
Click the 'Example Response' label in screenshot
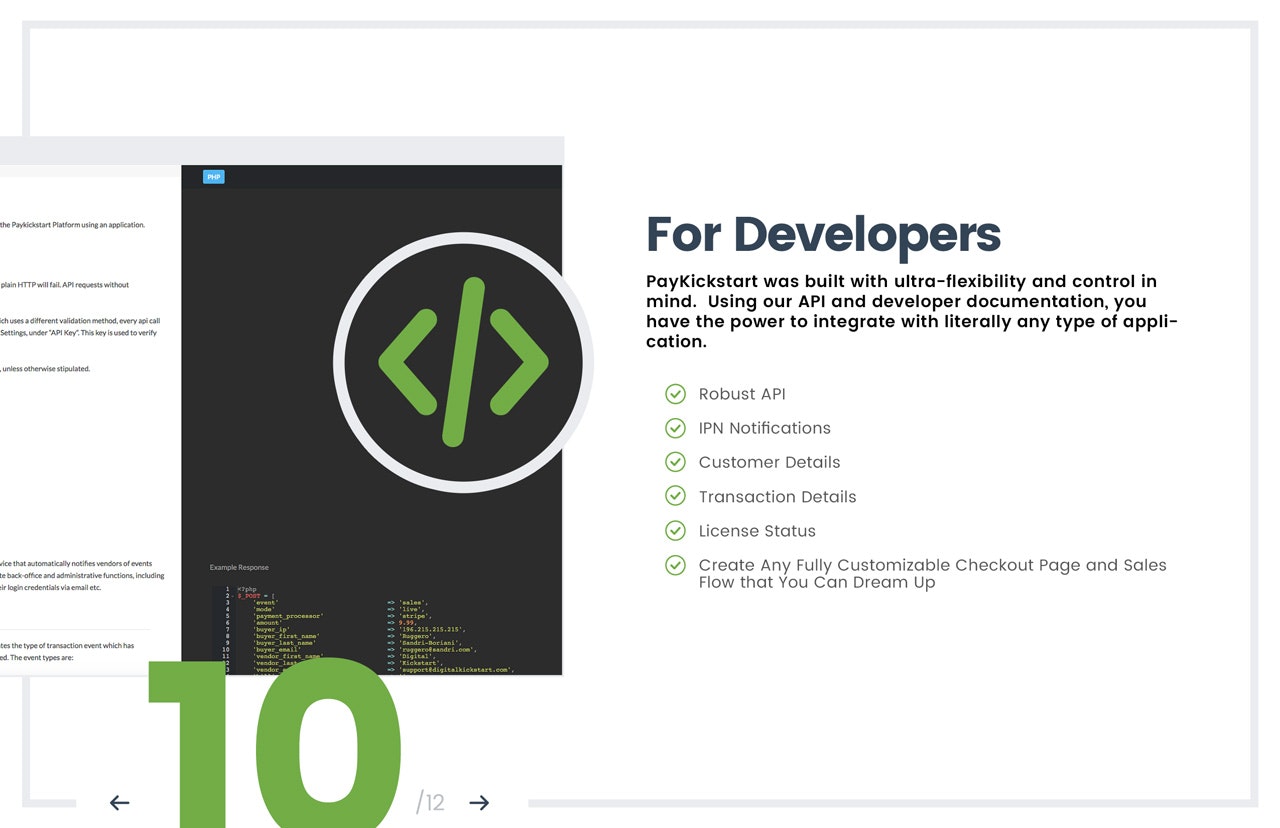239,567
